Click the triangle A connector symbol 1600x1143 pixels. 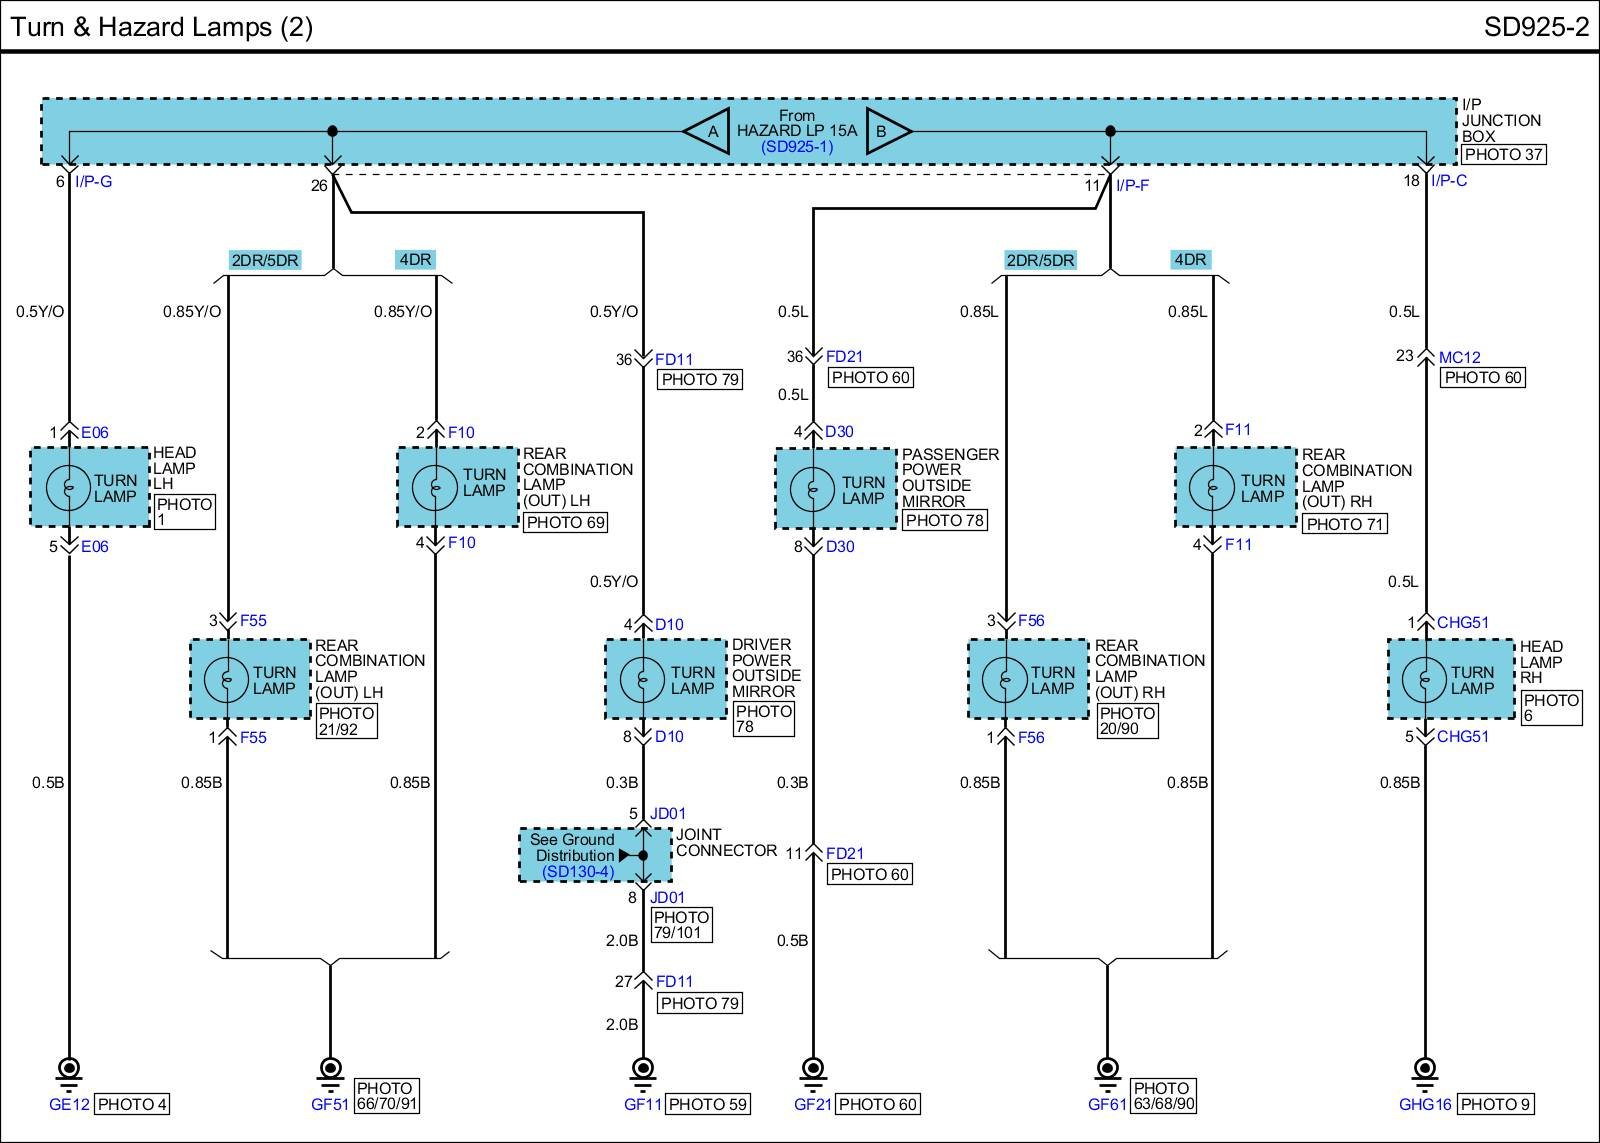(709, 131)
